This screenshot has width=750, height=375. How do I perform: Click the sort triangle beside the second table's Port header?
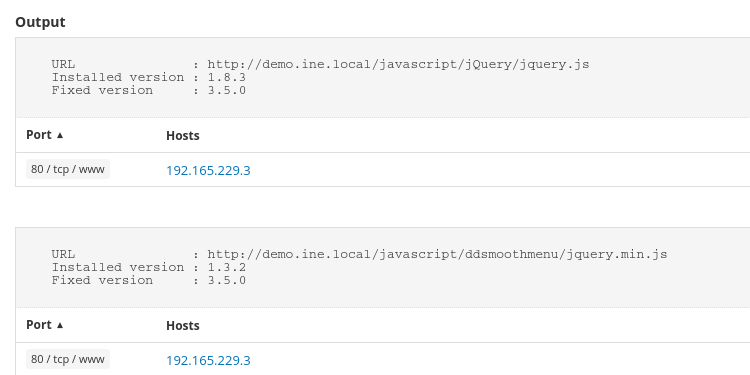pyautogui.click(x=60, y=325)
